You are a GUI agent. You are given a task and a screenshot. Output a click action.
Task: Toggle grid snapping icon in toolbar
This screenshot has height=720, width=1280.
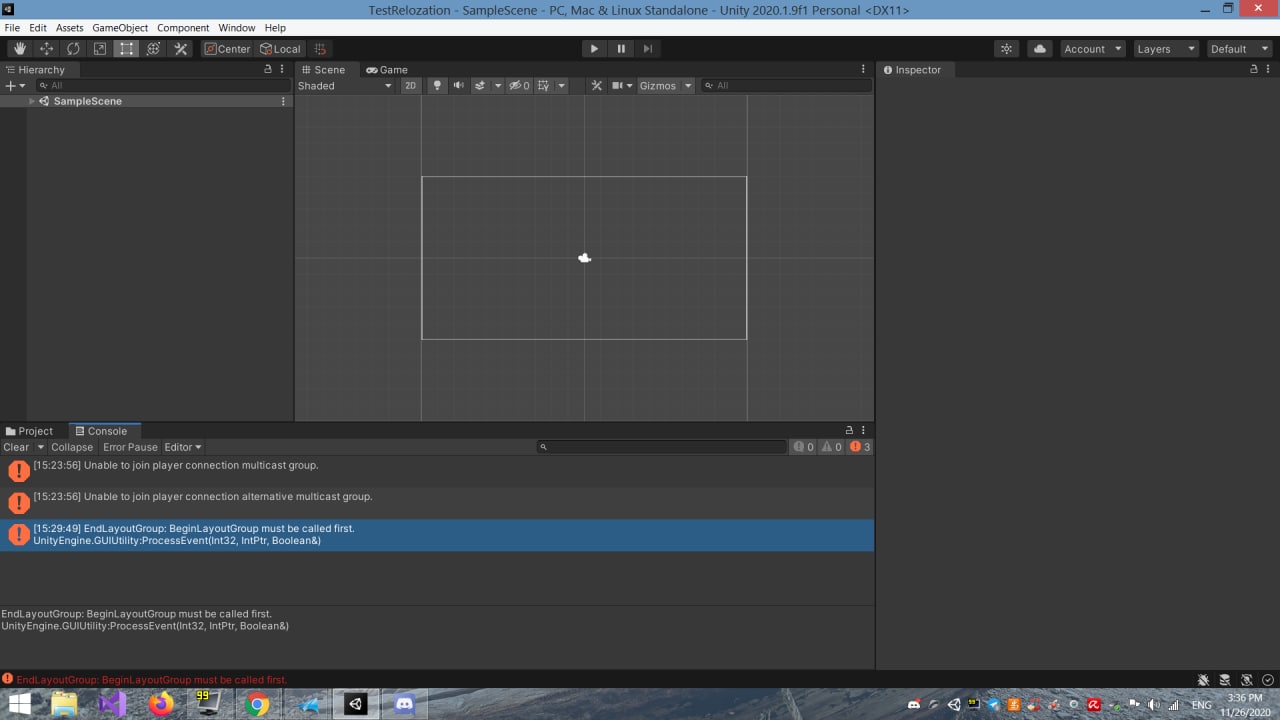tap(320, 49)
